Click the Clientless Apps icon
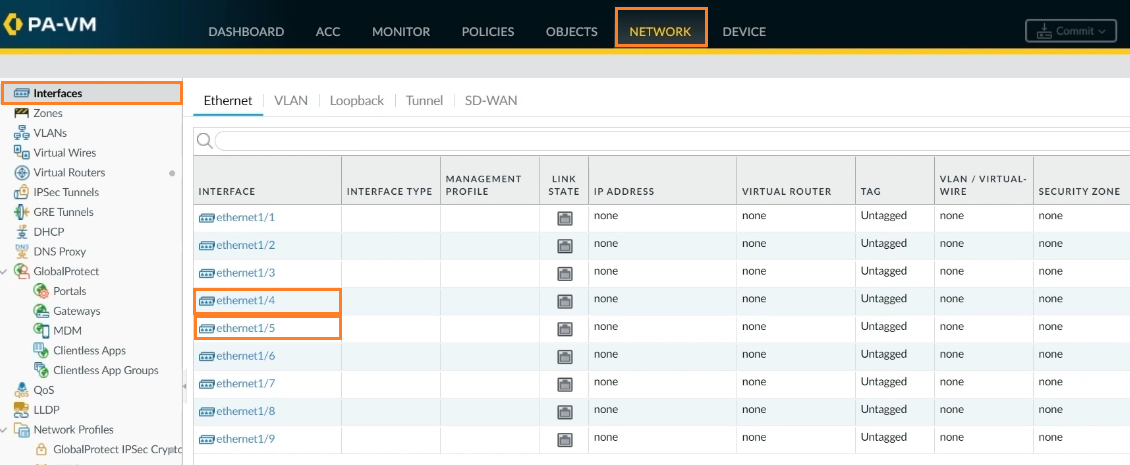Screen dimensions: 1130x465 (41, 350)
